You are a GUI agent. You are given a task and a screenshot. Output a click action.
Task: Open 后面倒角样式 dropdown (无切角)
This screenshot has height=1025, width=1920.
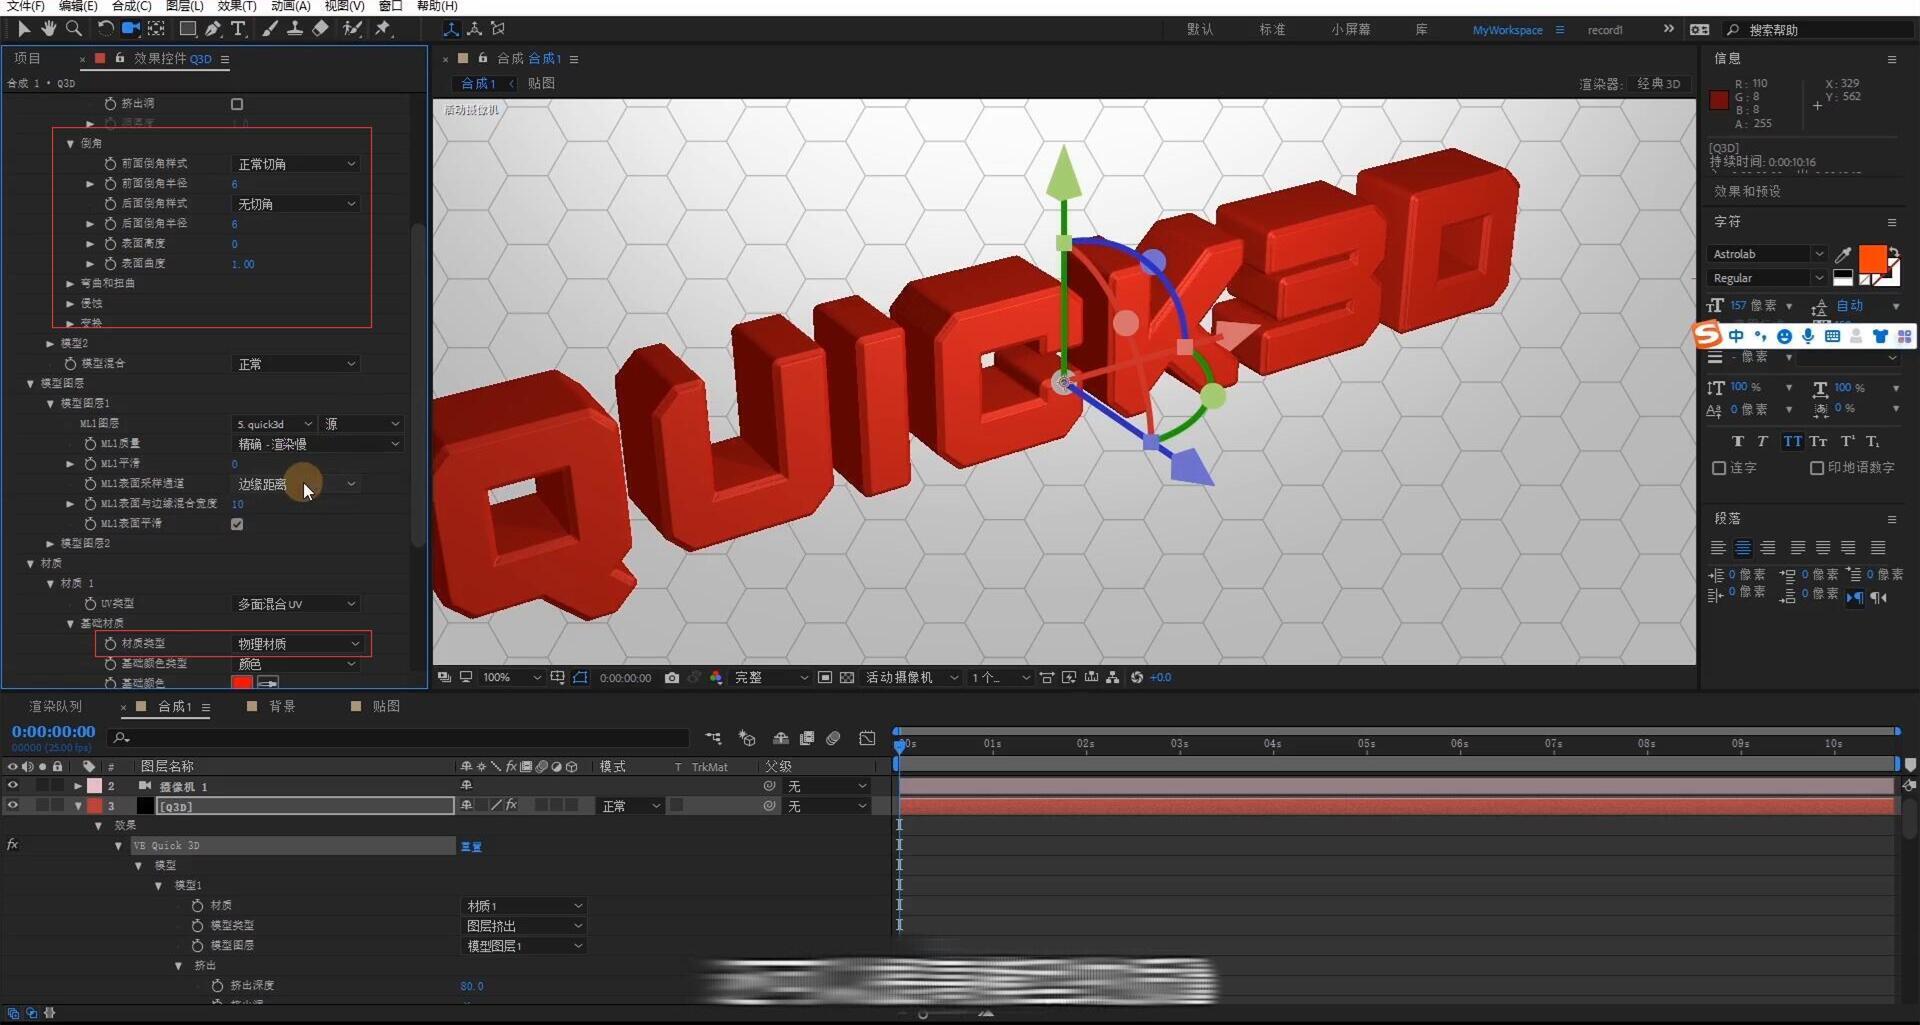pos(296,204)
